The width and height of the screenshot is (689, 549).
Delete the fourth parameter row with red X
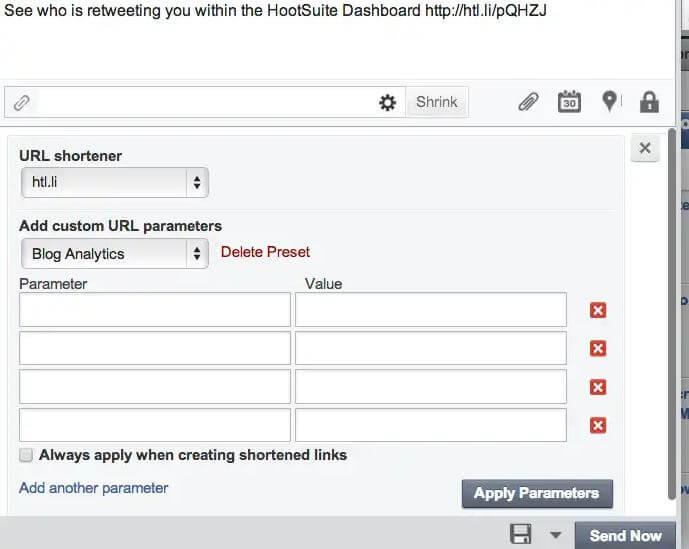click(x=598, y=425)
